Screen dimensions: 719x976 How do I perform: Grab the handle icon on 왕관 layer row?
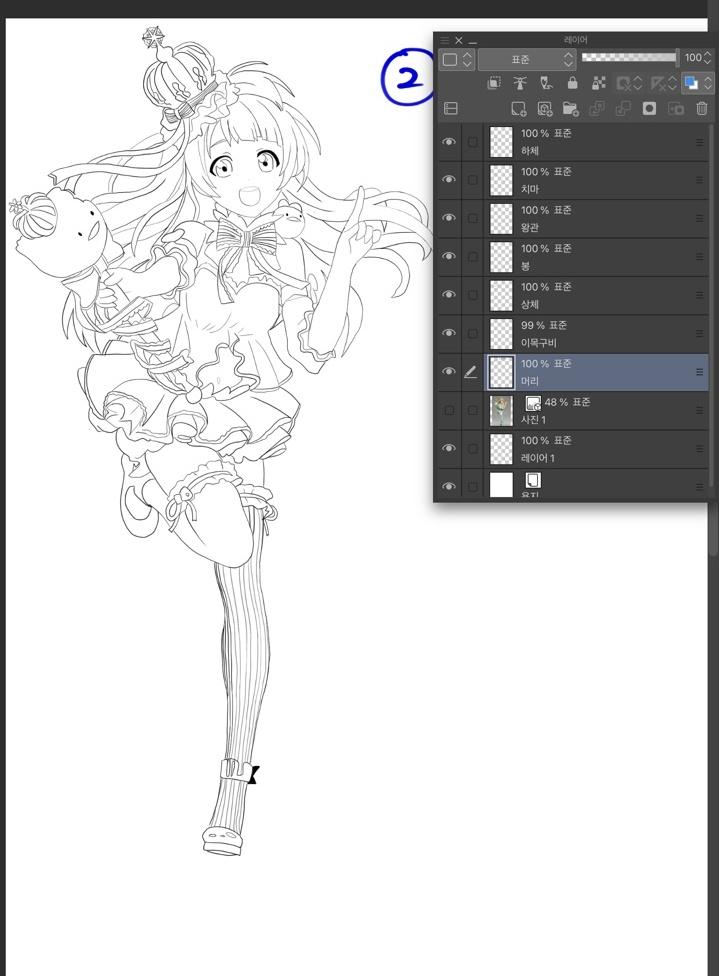tap(700, 219)
